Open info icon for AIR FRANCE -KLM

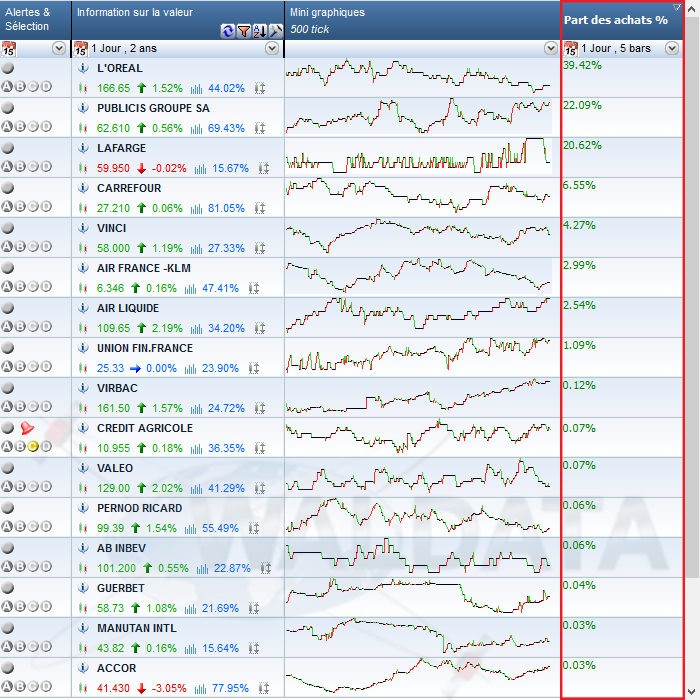click(x=83, y=268)
